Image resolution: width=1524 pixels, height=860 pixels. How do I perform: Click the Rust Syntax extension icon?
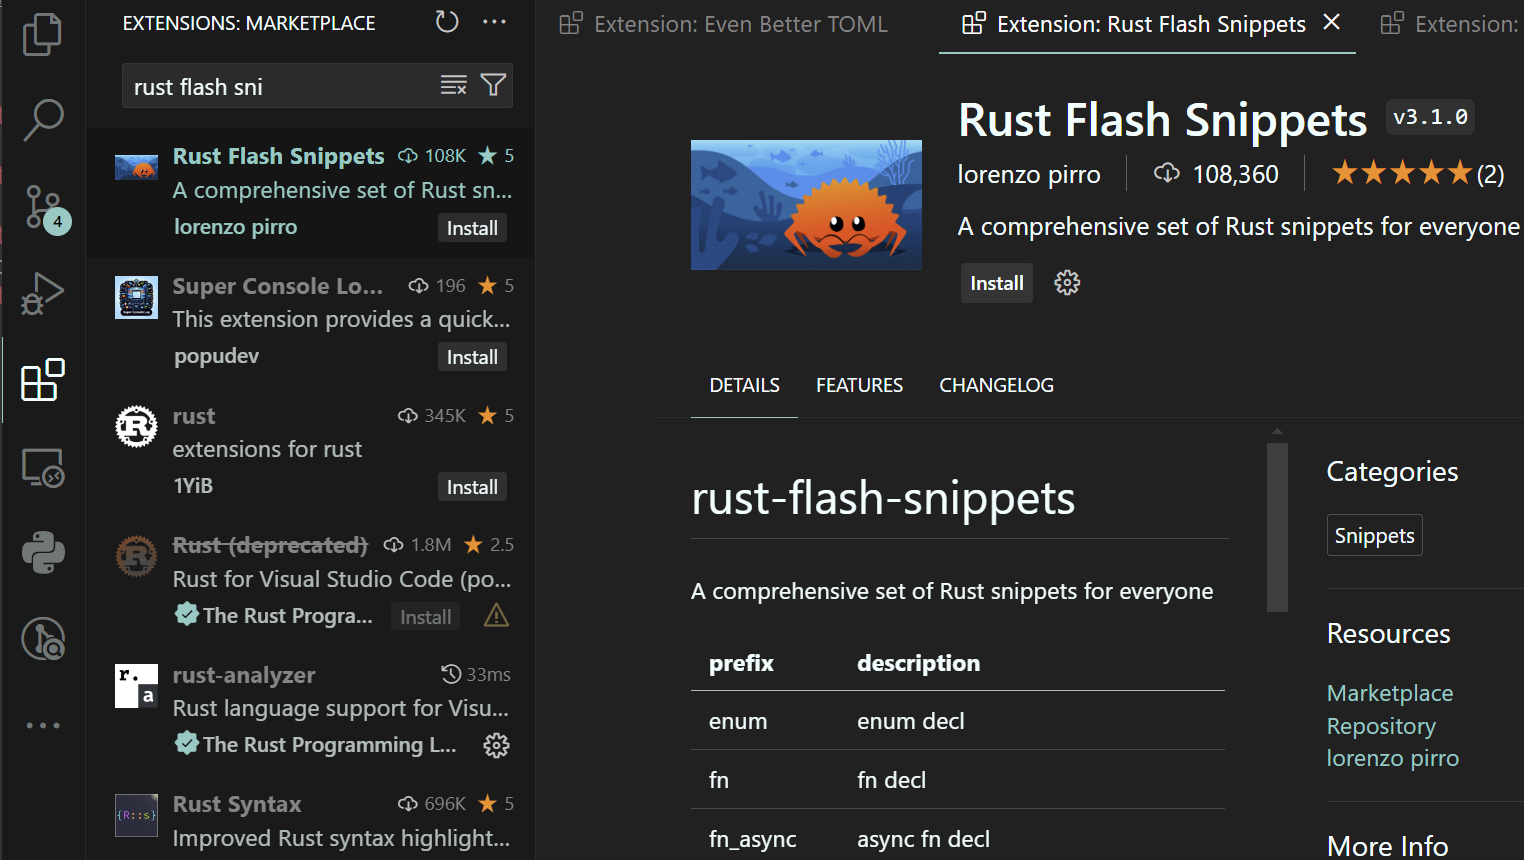[x=136, y=815]
